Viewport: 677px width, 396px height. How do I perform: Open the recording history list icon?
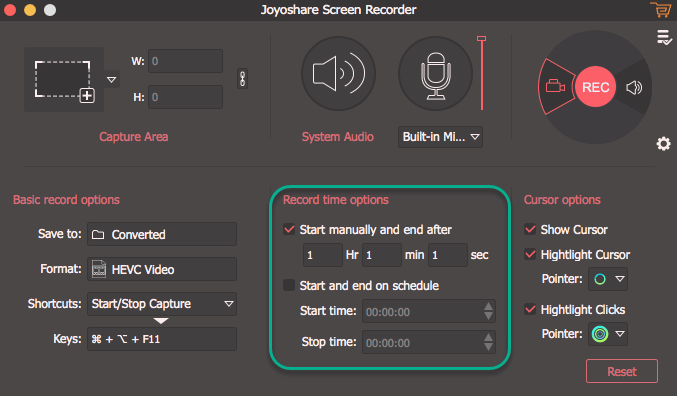point(664,38)
